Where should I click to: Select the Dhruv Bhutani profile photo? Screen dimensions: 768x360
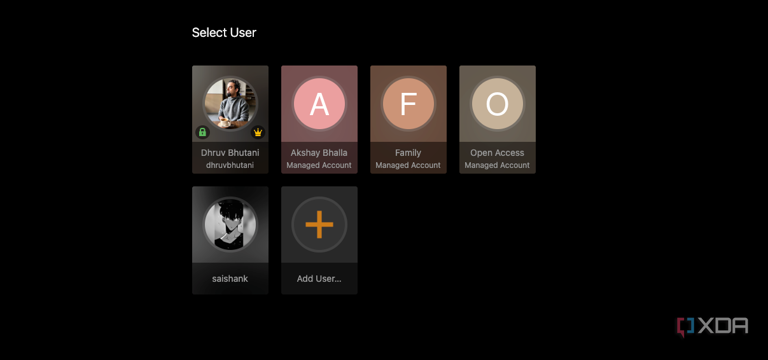pyautogui.click(x=230, y=104)
